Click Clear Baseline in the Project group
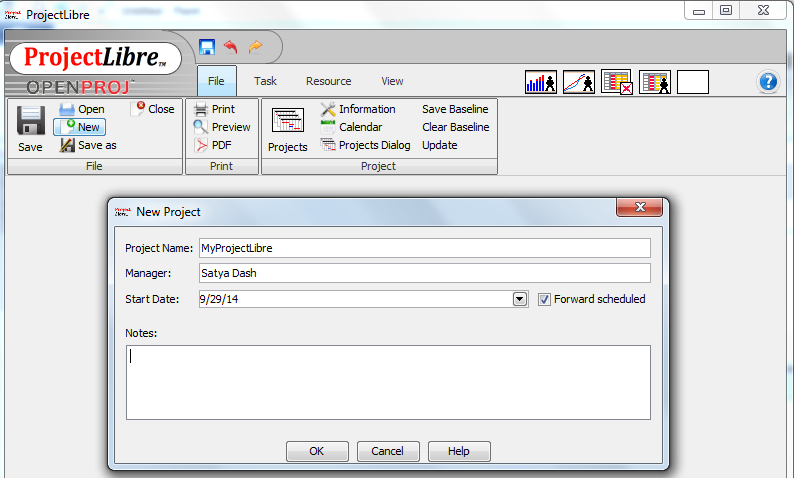796x481 pixels. click(x=456, y=127)
